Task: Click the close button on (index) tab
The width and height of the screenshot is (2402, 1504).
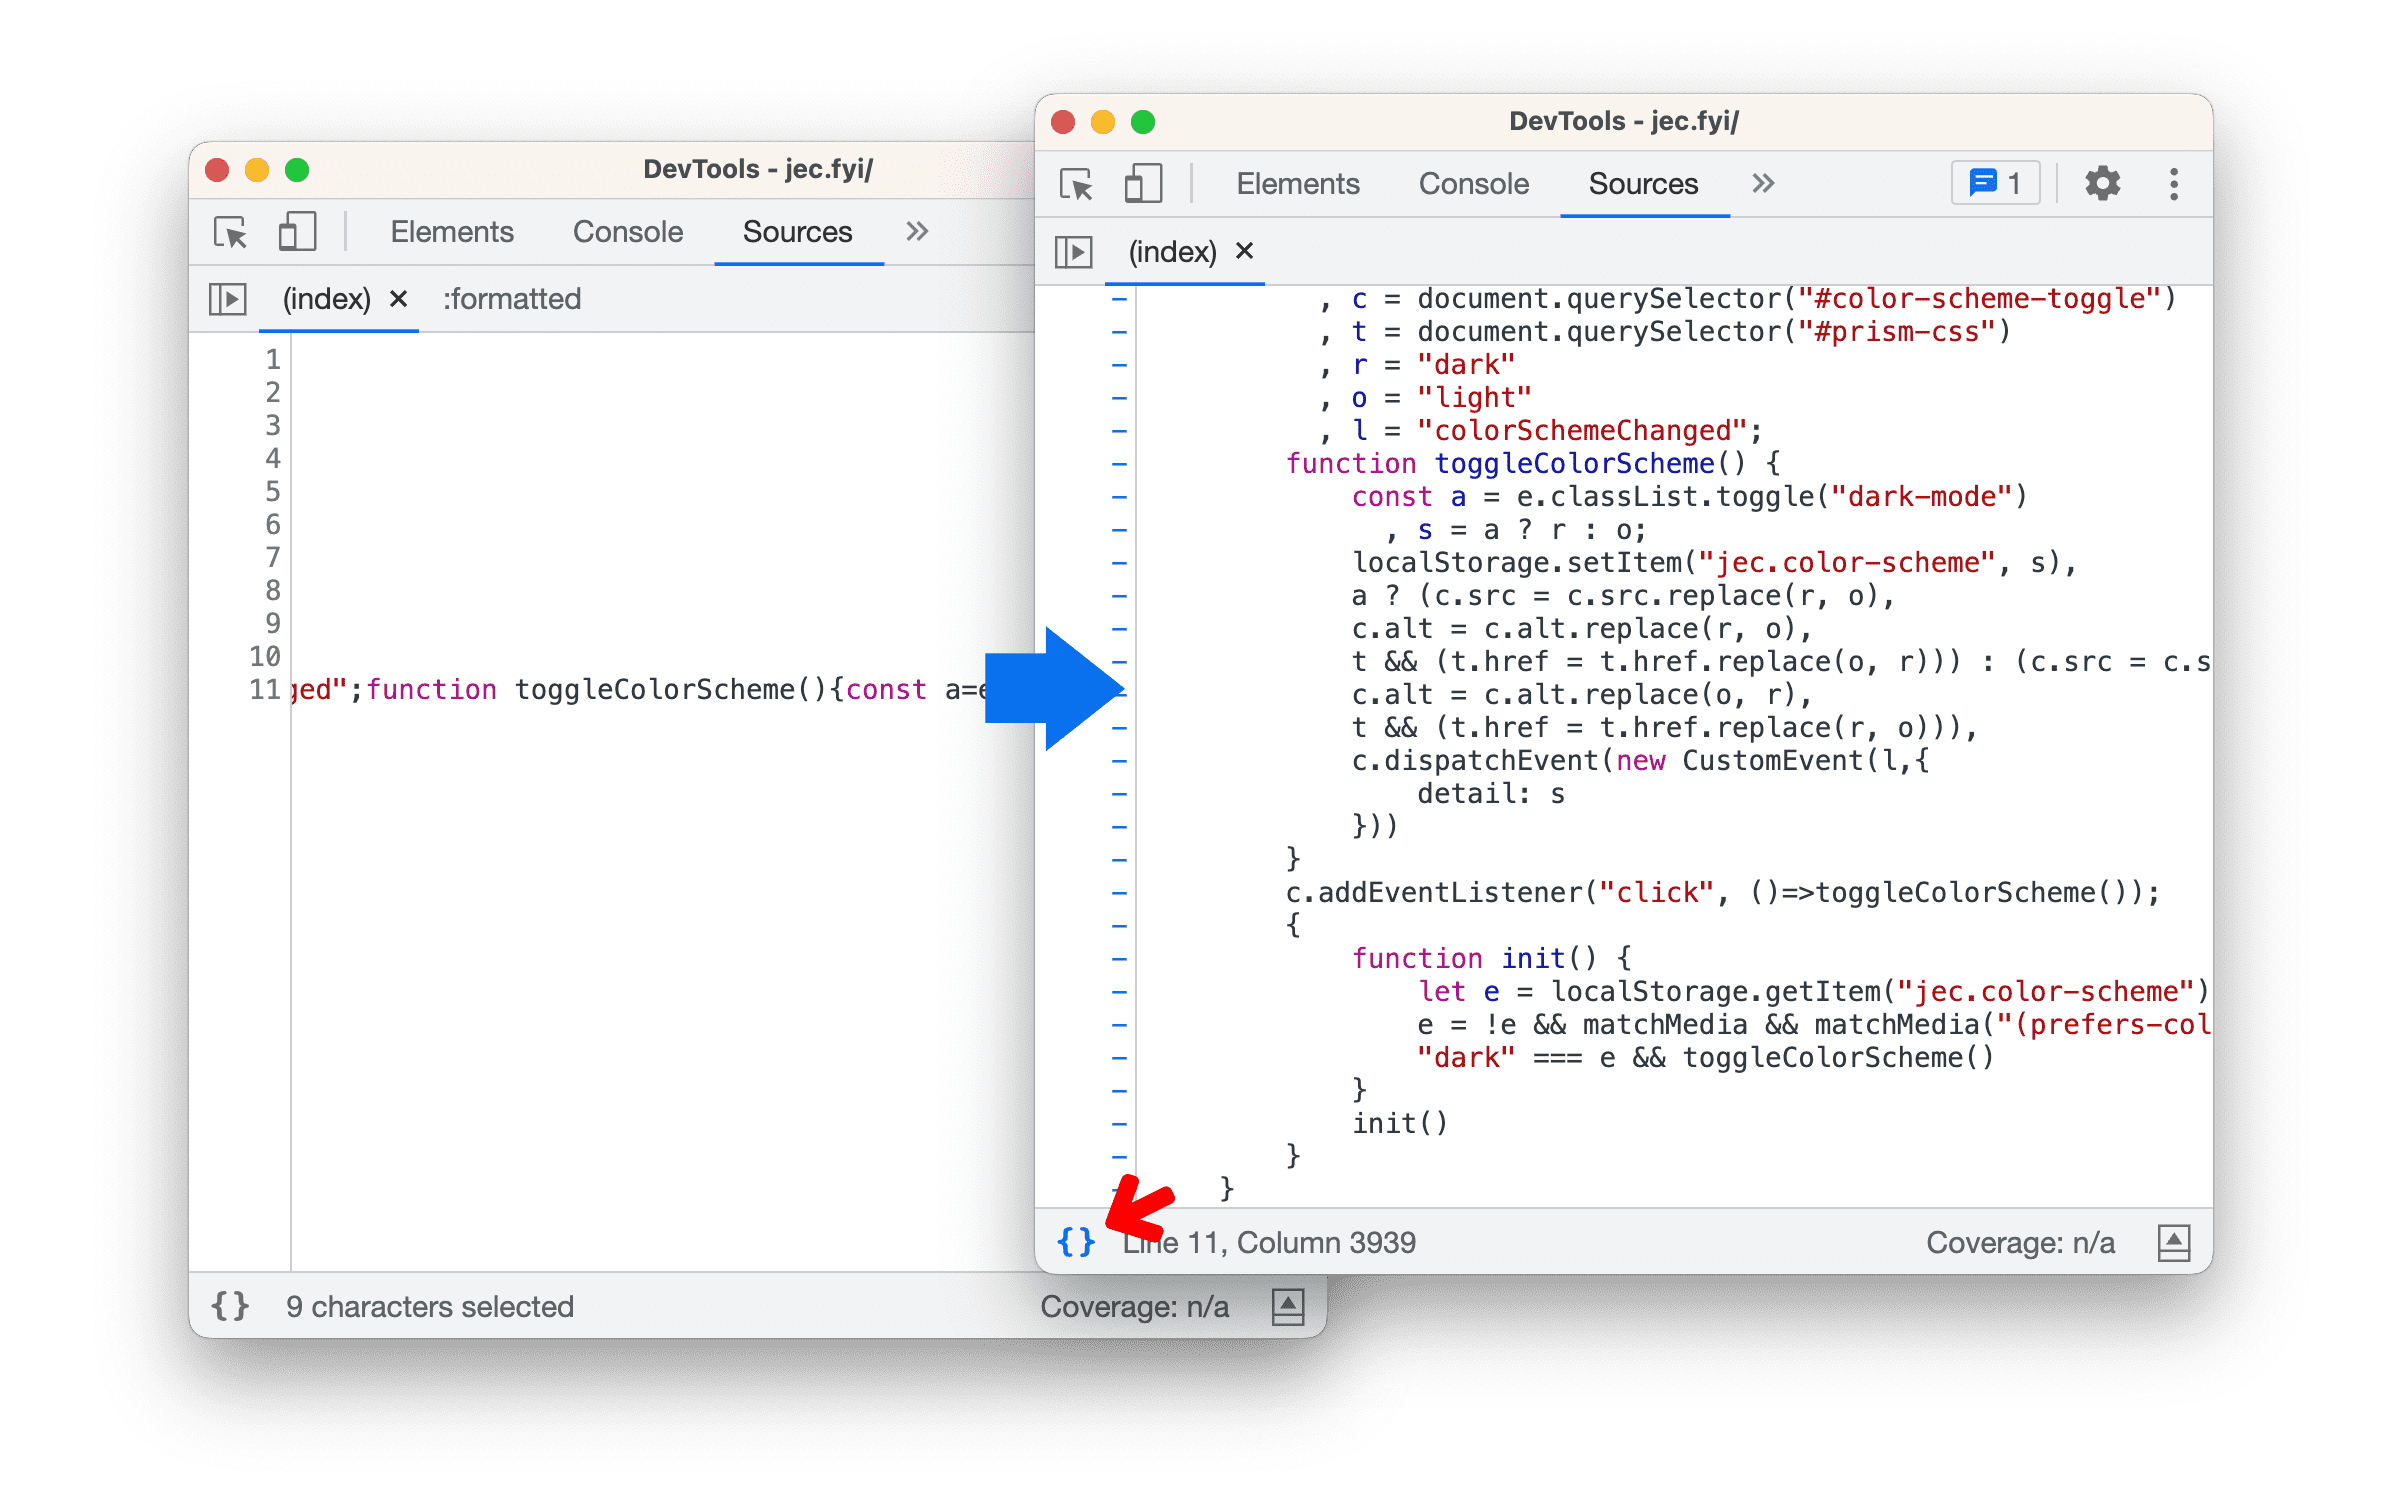Action: coord(1247,248)
